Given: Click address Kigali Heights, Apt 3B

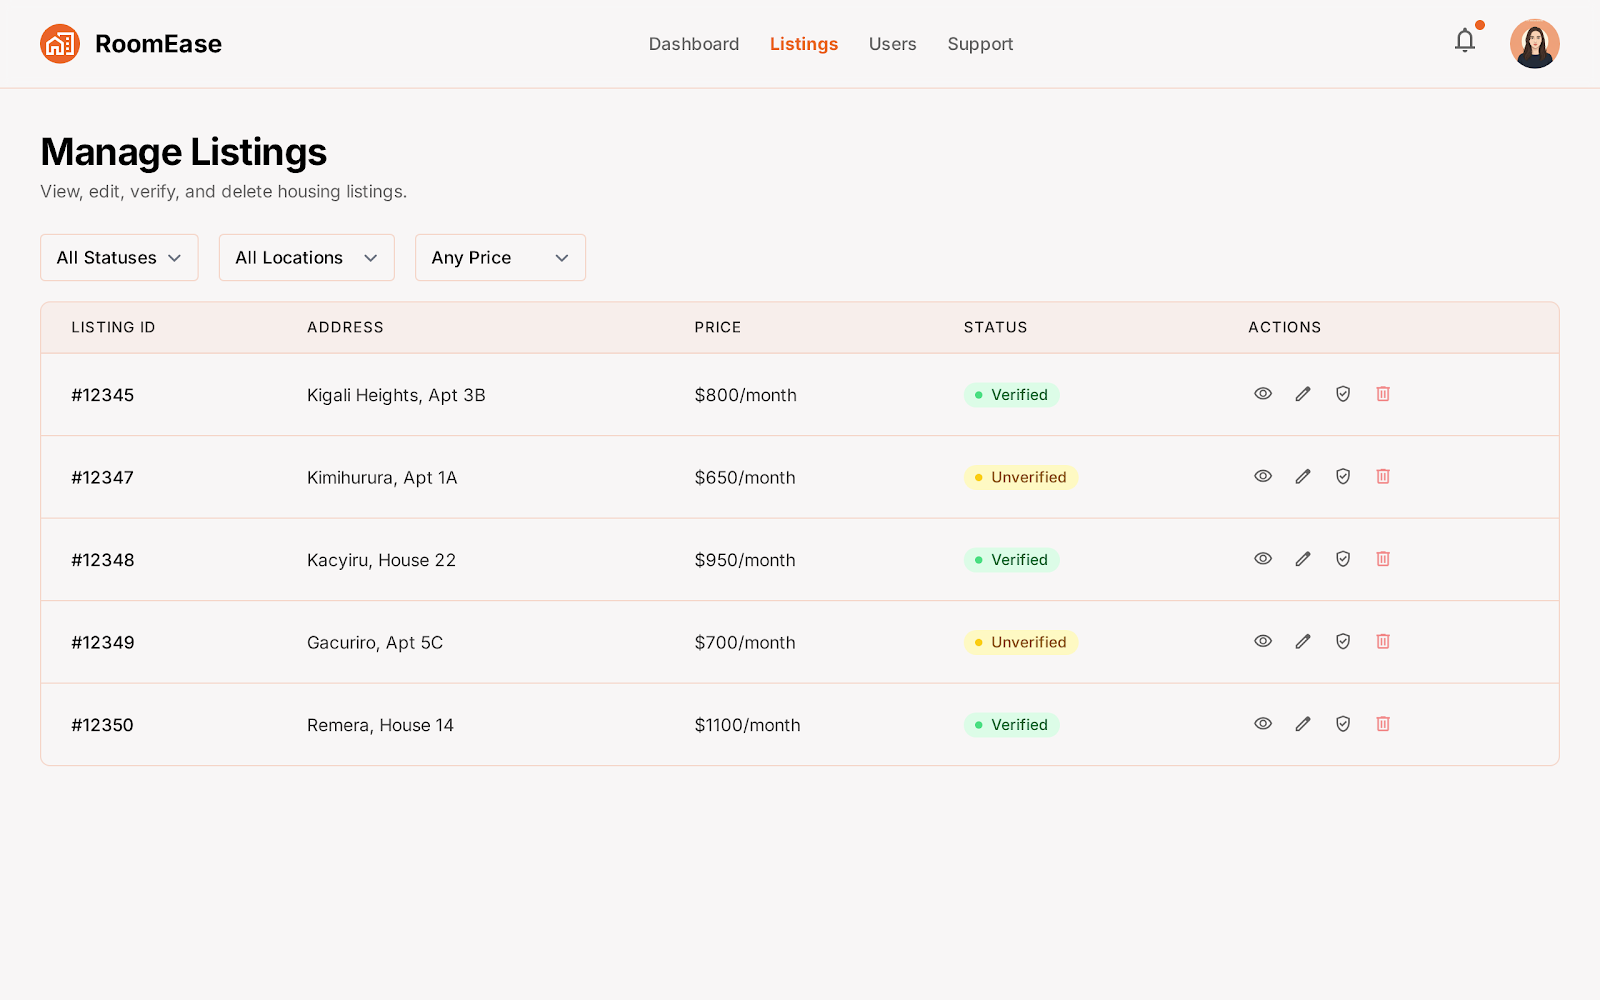Looking at the screenshot, I should click(396, 395).
